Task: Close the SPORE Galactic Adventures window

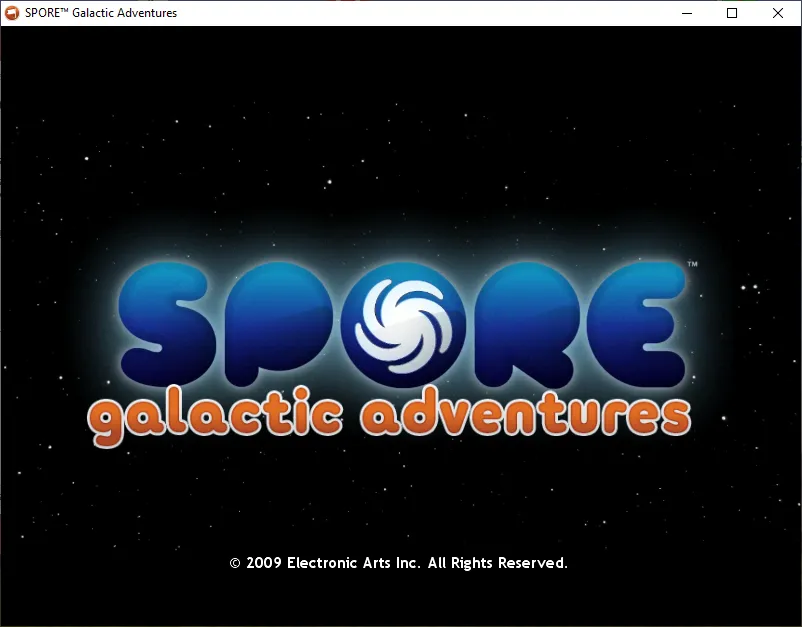Action: tap(777, 13)
